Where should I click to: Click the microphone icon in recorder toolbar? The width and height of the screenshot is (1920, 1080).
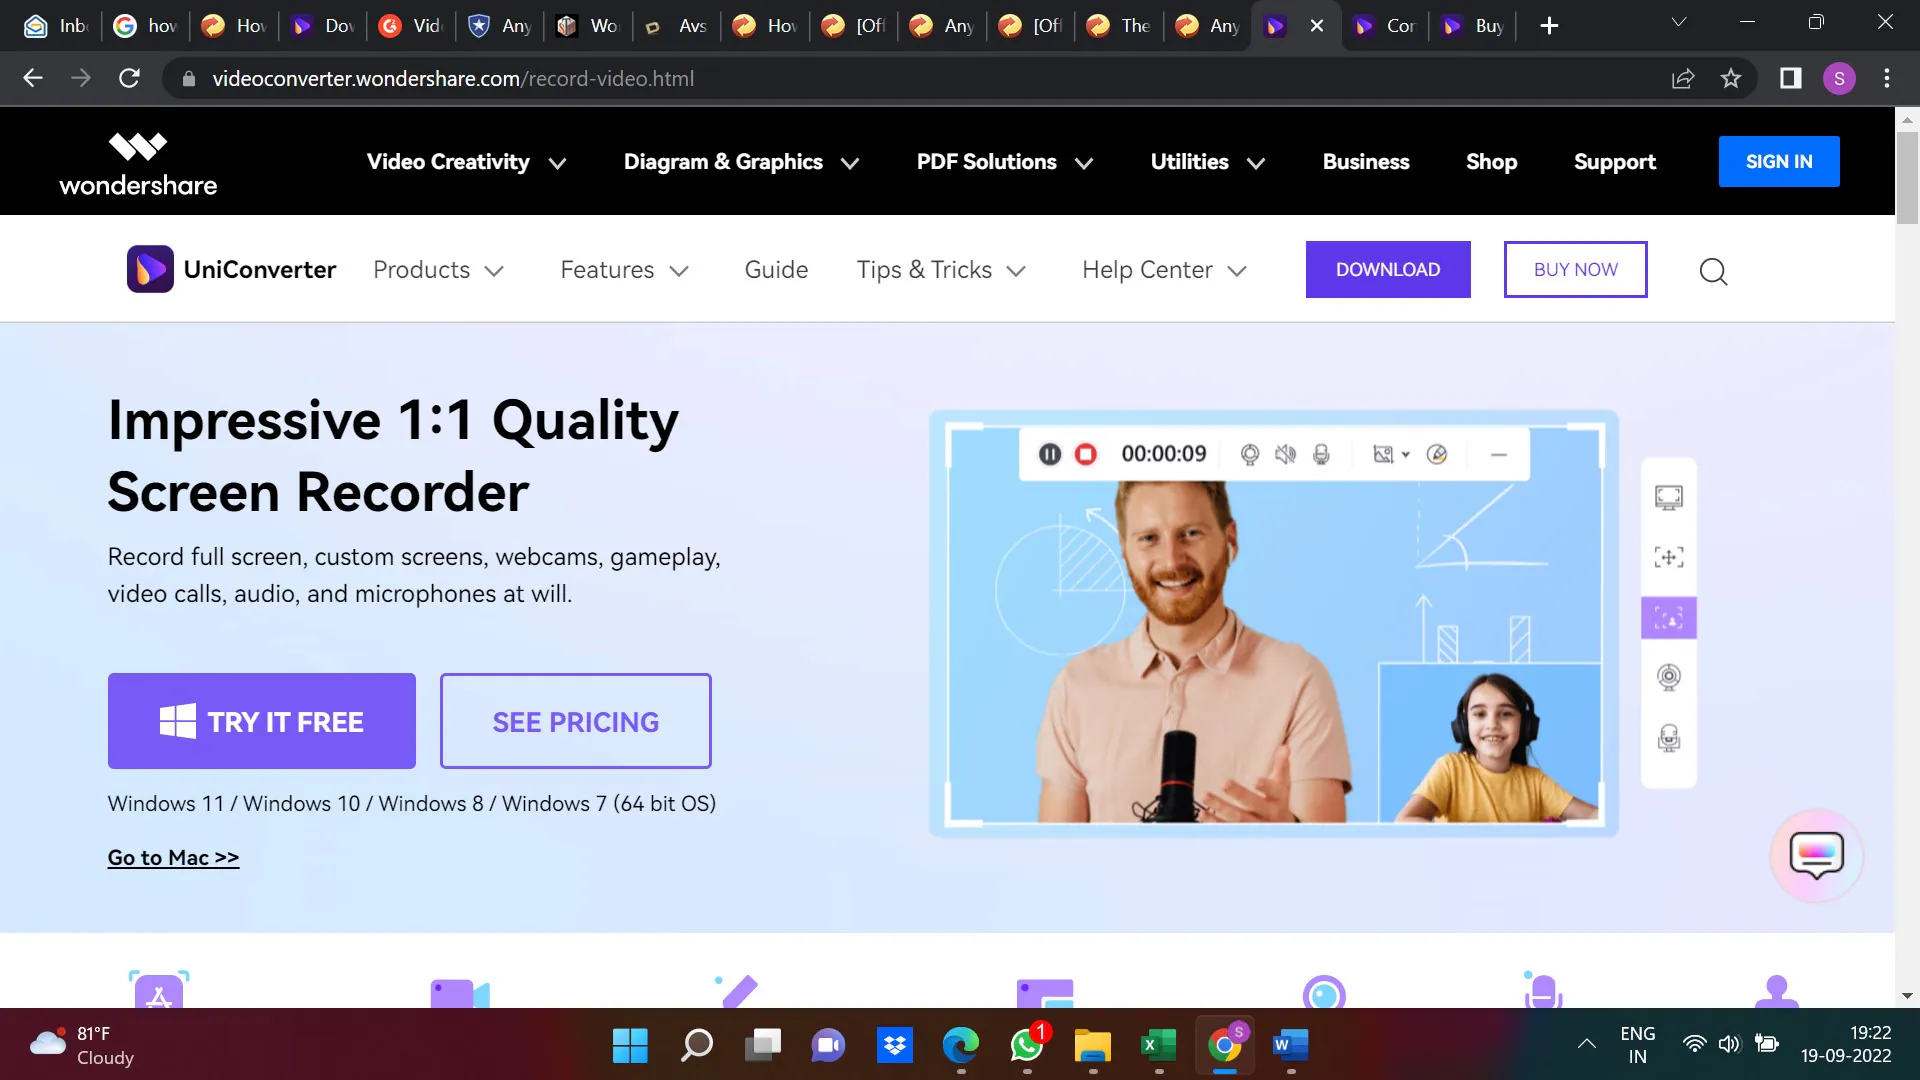(x=1321, y=454)
